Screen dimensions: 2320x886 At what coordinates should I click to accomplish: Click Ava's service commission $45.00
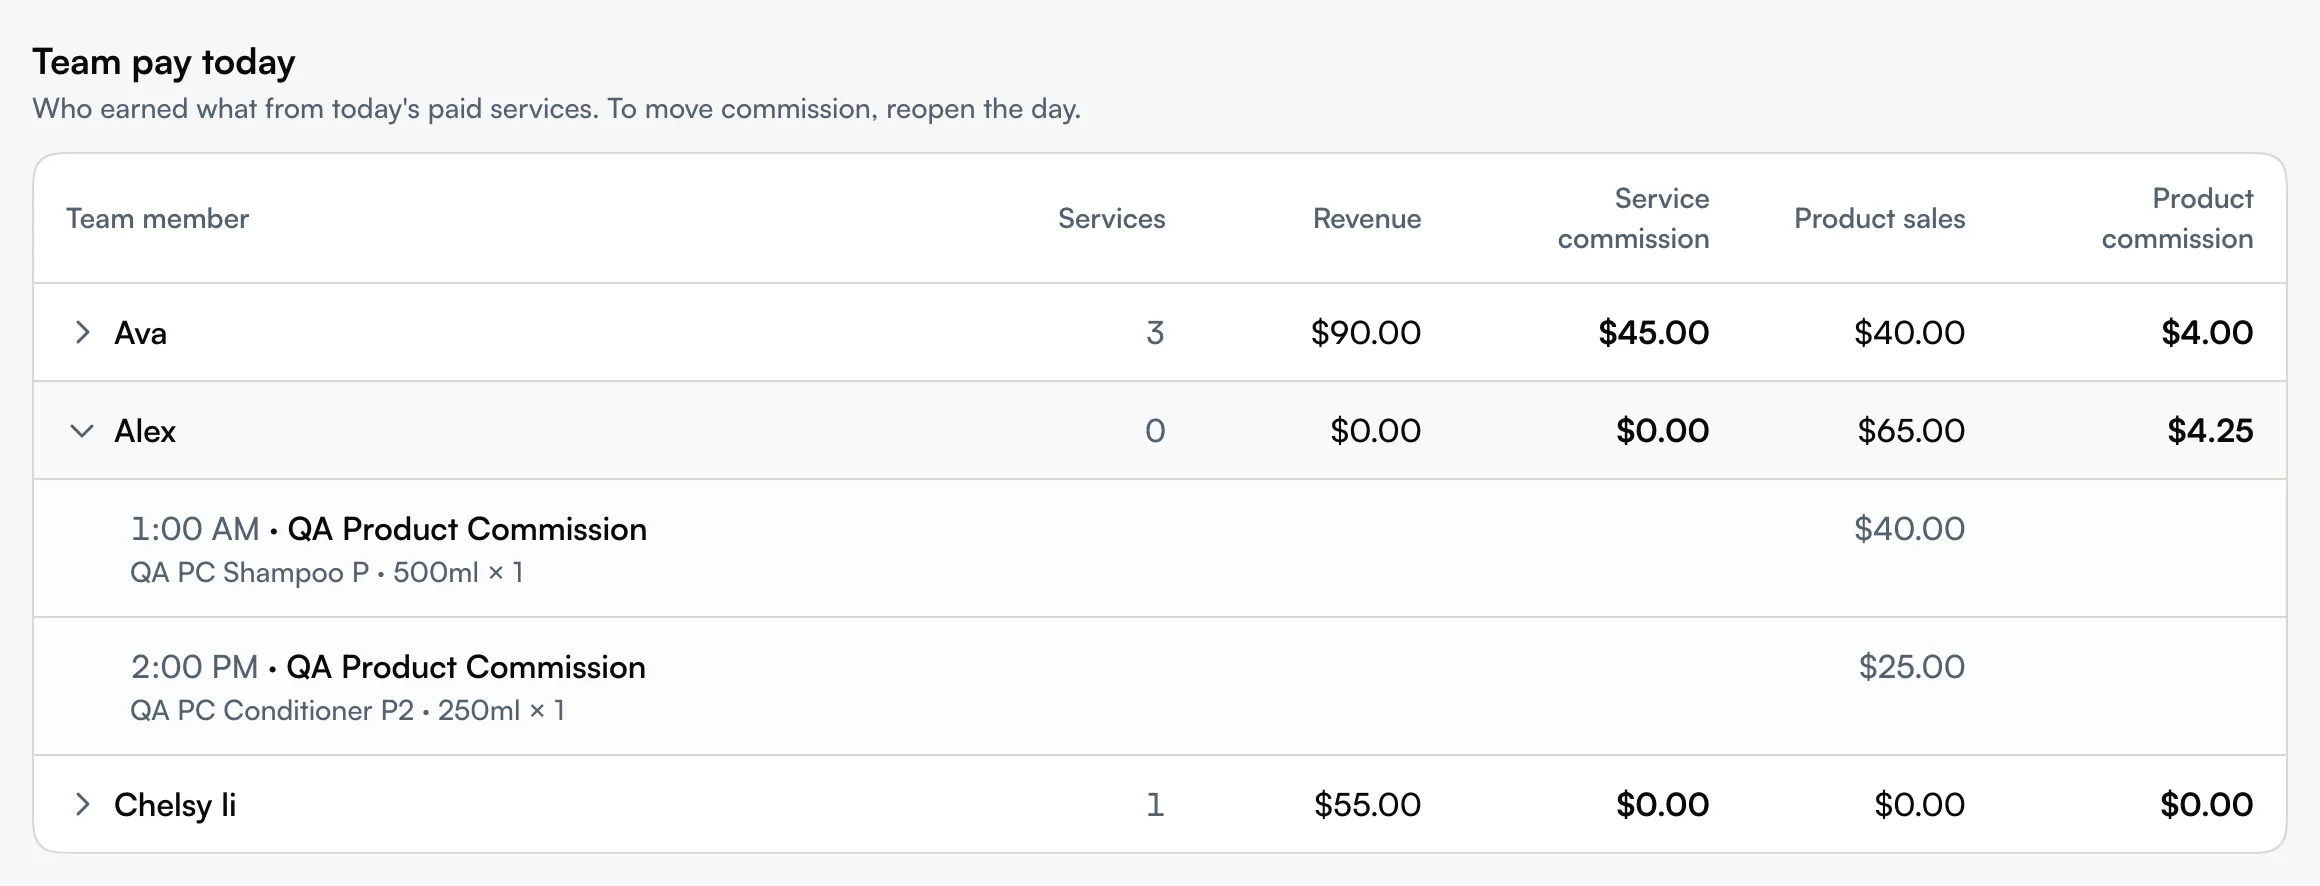1654,333
